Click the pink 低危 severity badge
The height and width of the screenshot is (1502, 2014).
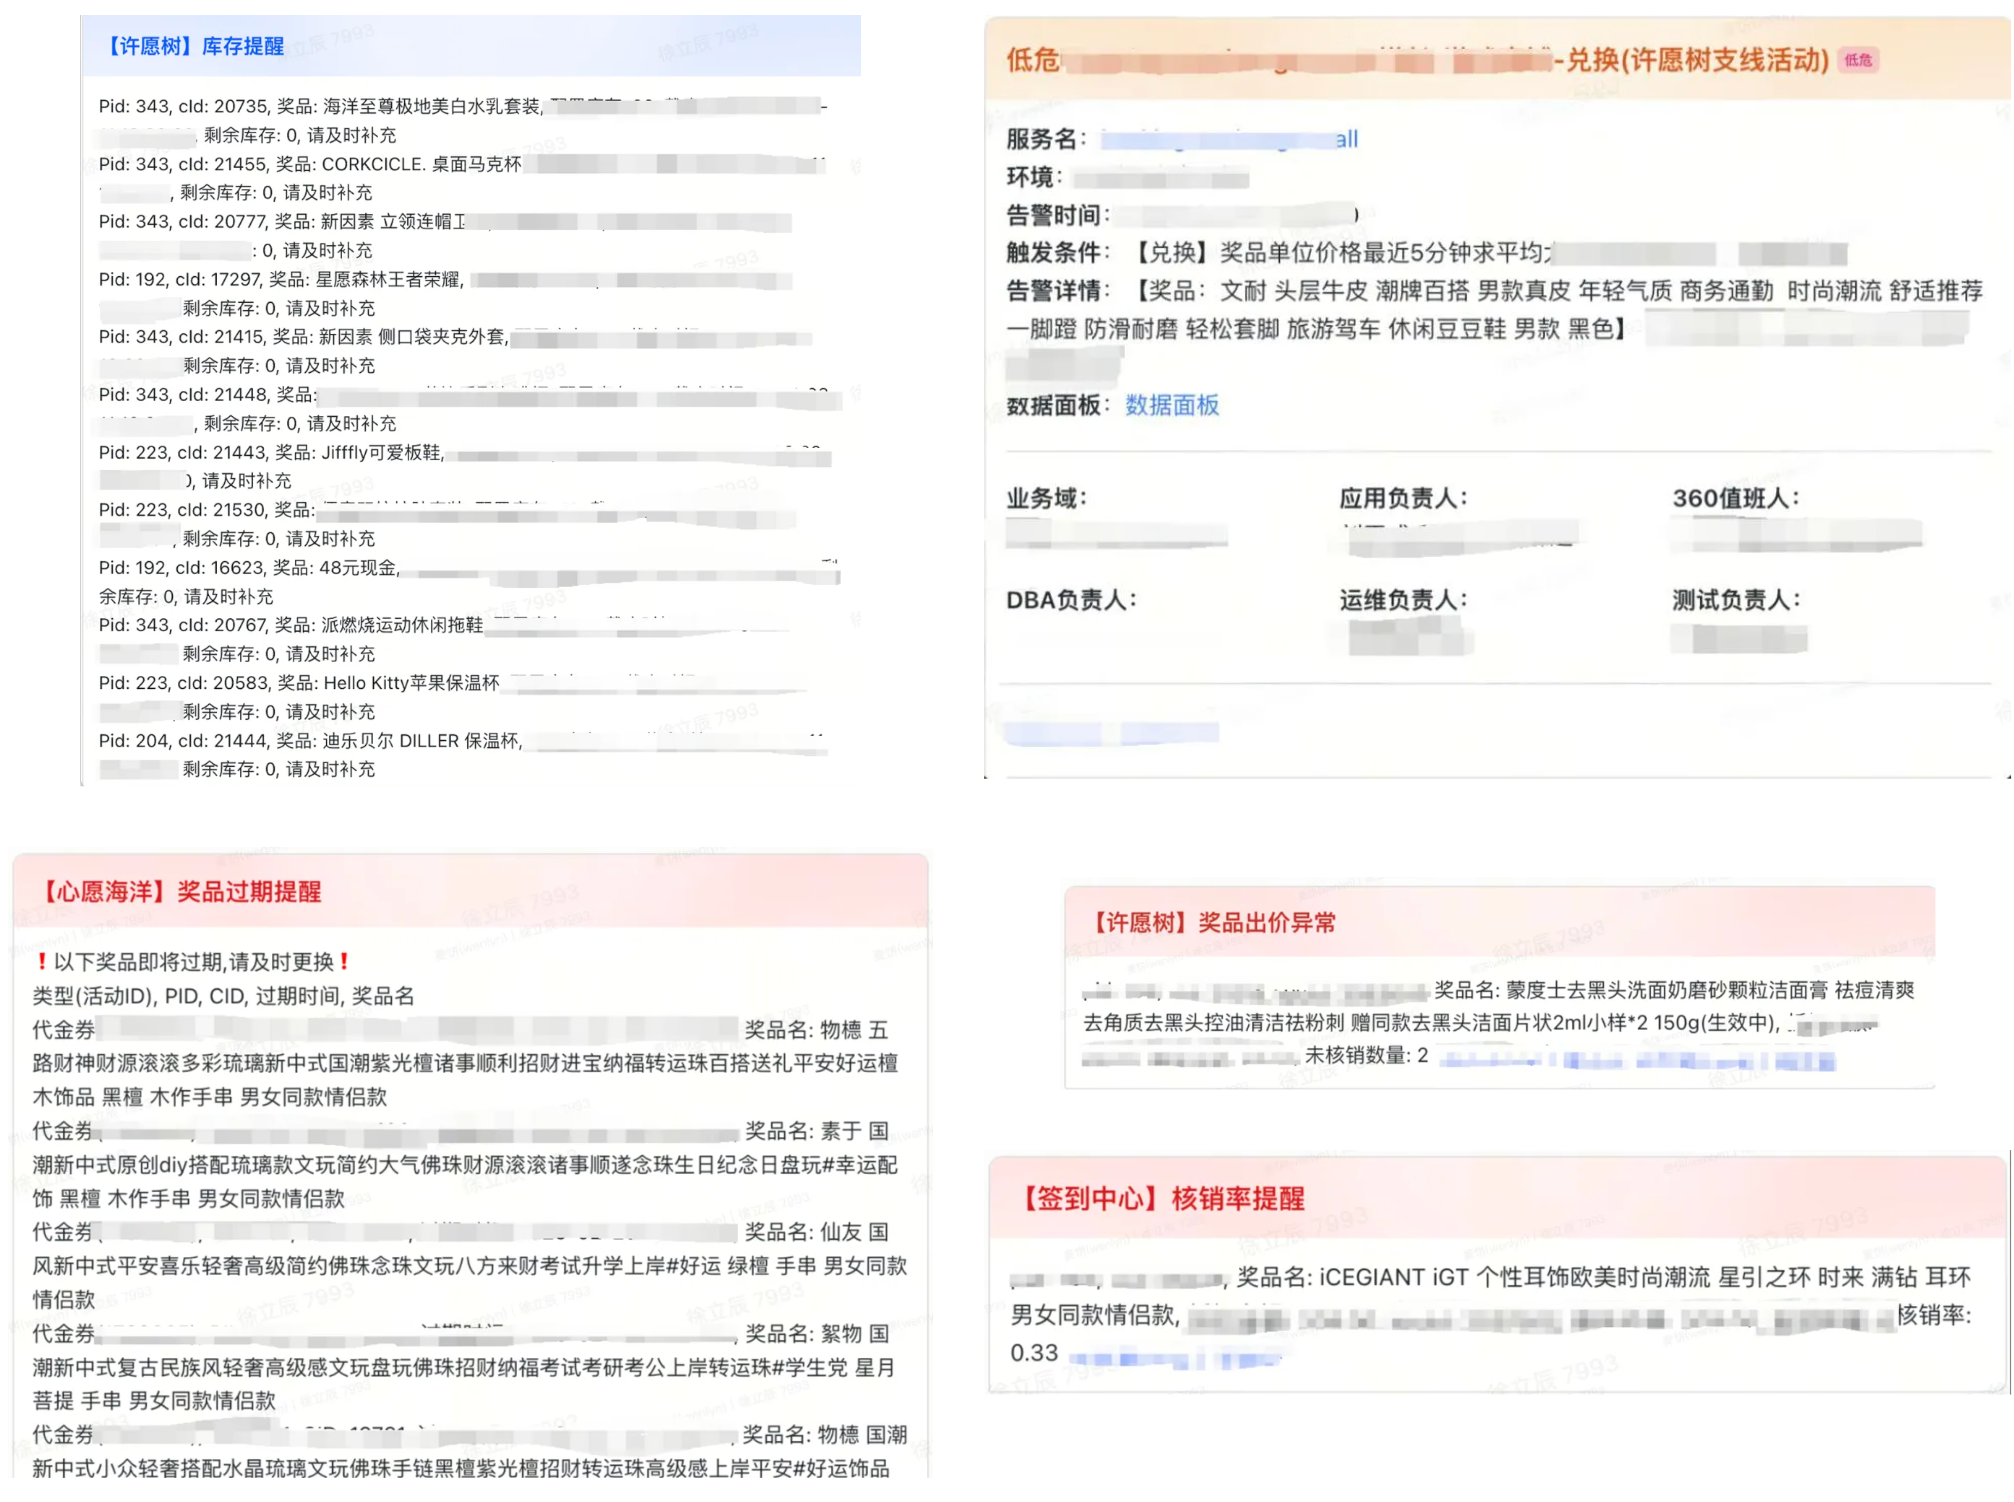[x=1857, y=60]
